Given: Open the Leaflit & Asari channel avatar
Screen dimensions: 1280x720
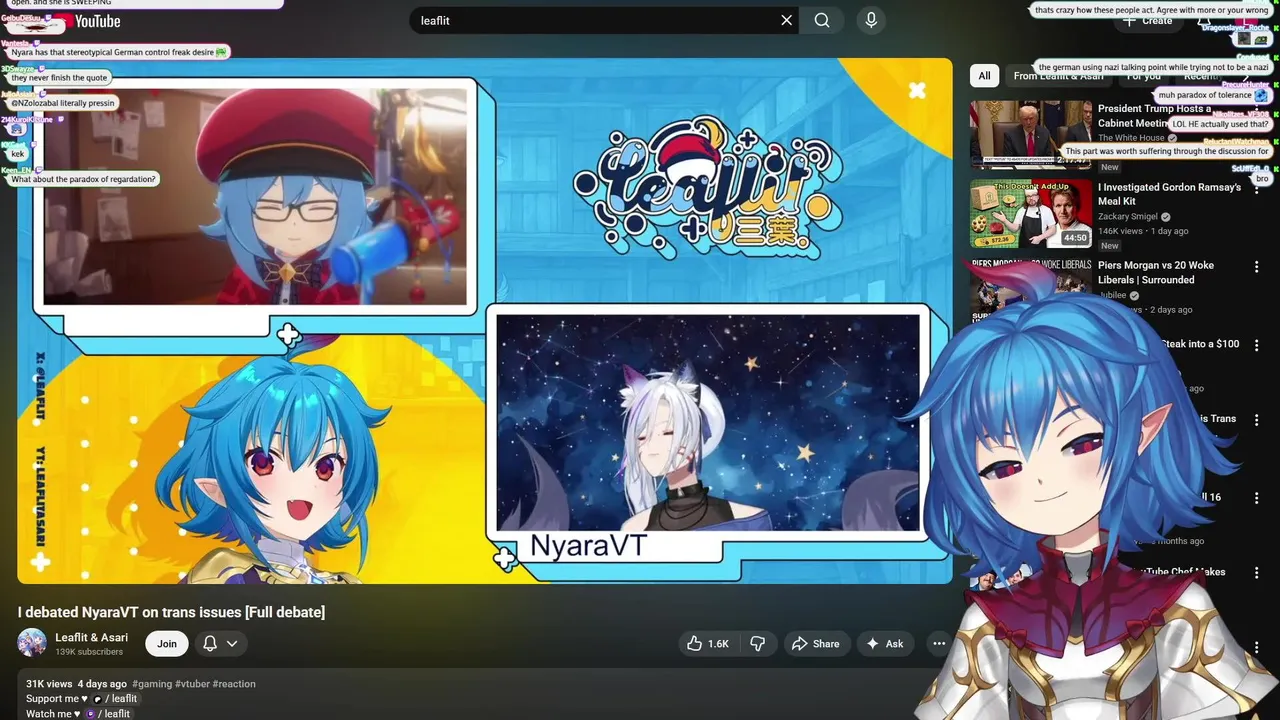Looking at the screenshot, I should pyautogui.click(x=32, y=643).
